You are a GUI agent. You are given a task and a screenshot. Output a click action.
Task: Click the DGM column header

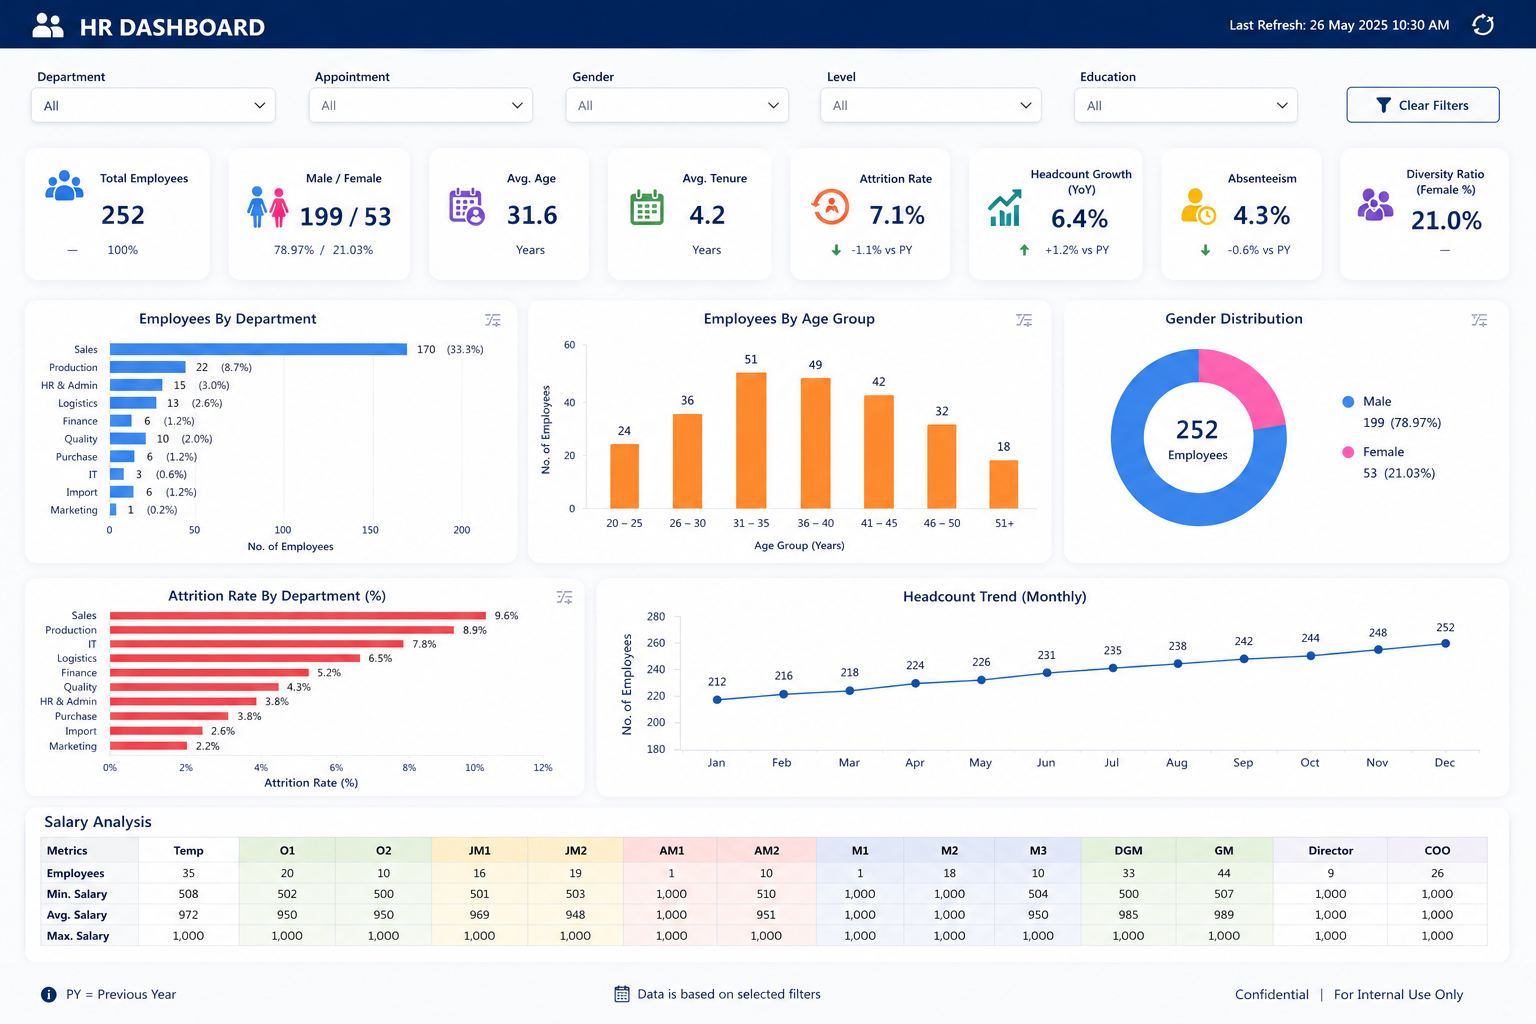[x=1128, y=850]
